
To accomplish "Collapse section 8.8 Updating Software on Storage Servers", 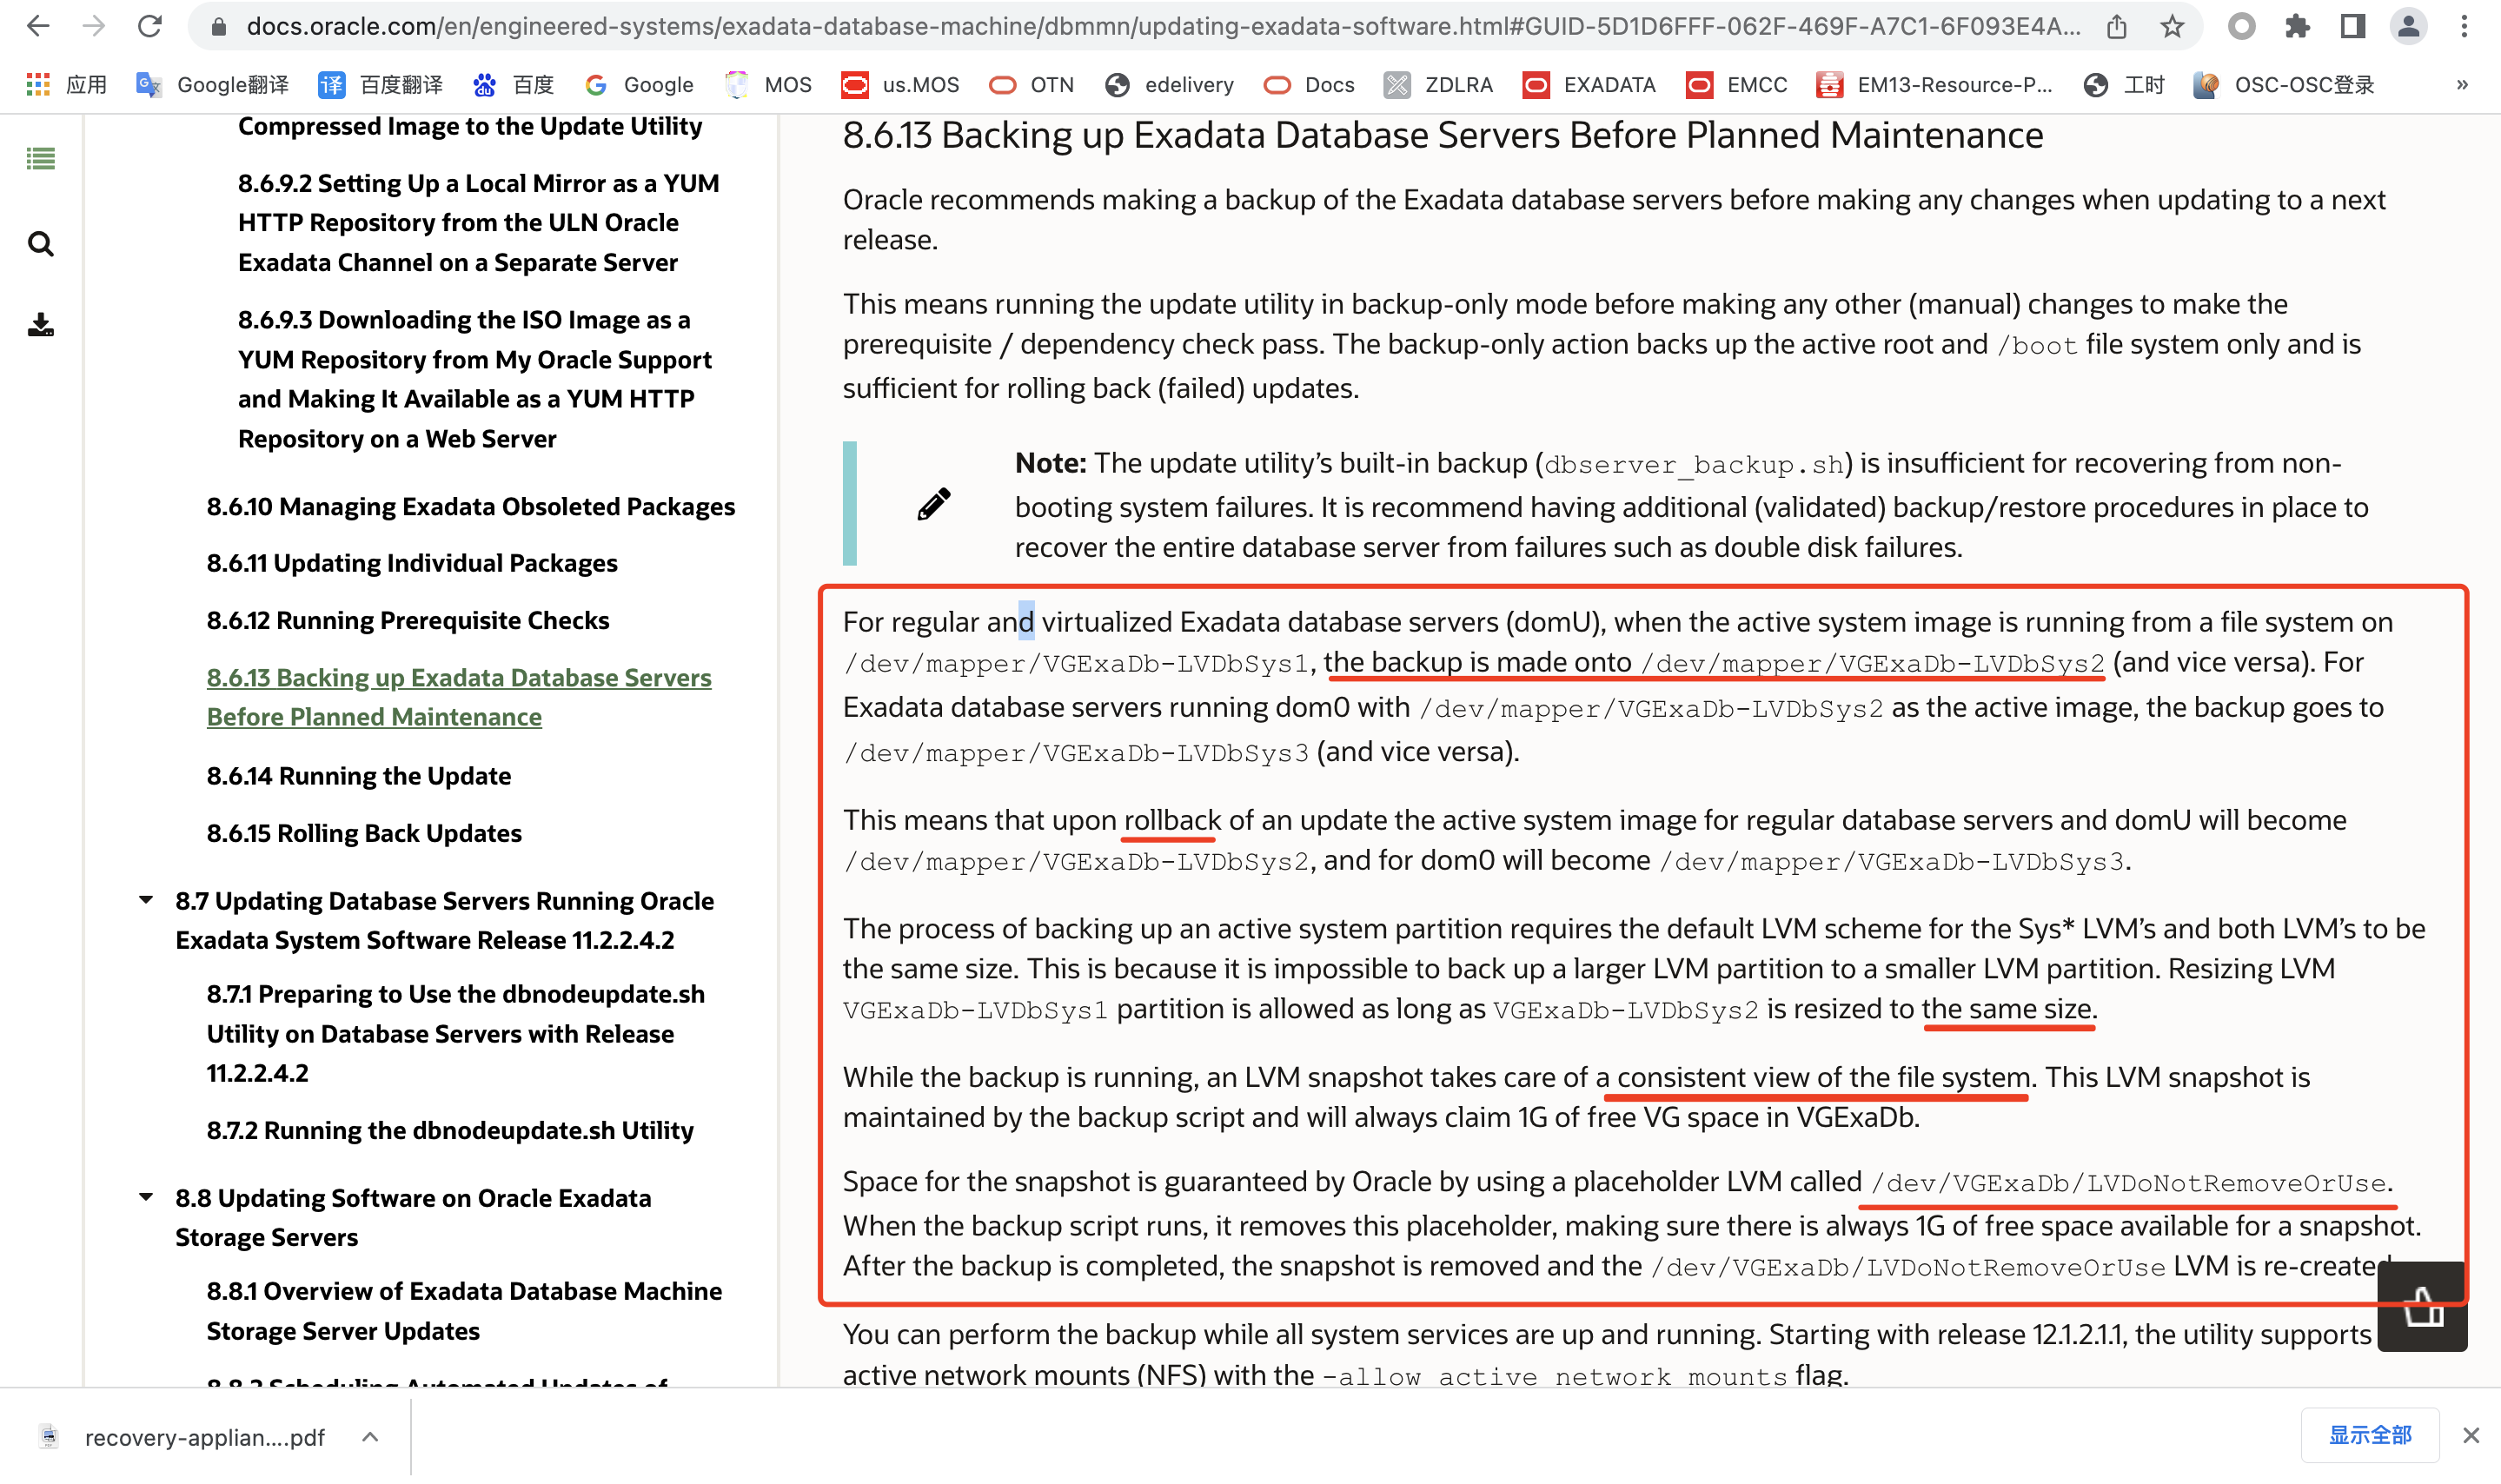I will (146, 1197).
